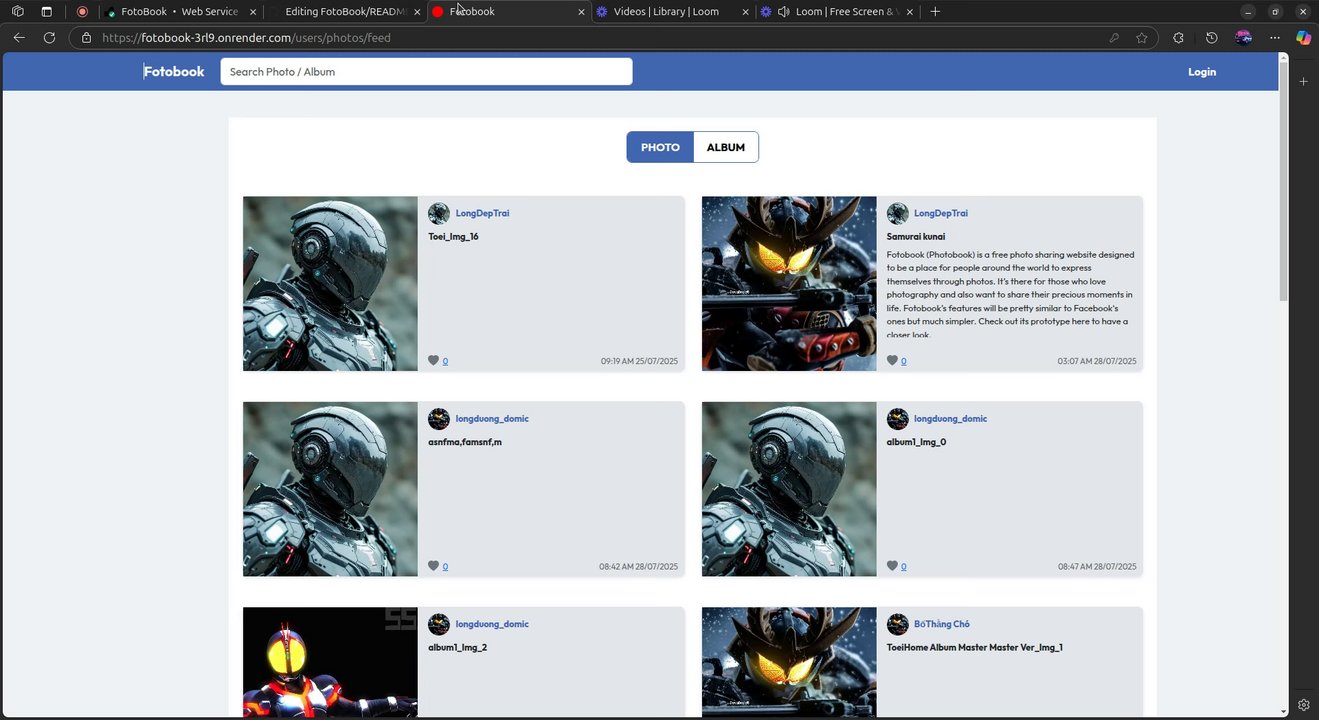The height and width of the screenshot is (720, 1319).
Task: Open longduong_domic profile on album1_Img_2 card
Action: (492, 624)
